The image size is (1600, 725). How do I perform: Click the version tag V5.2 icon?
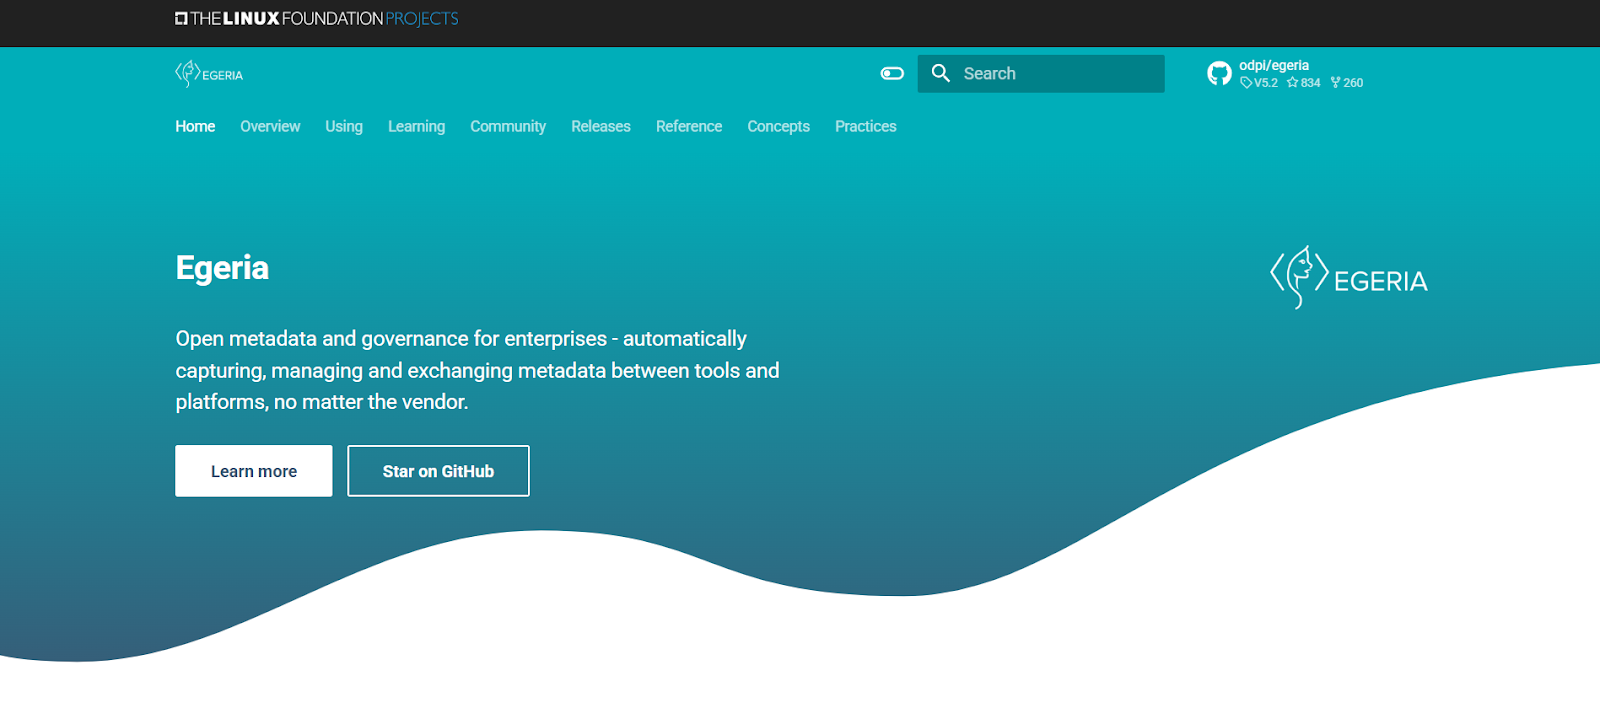click(x=1246, y=83)
